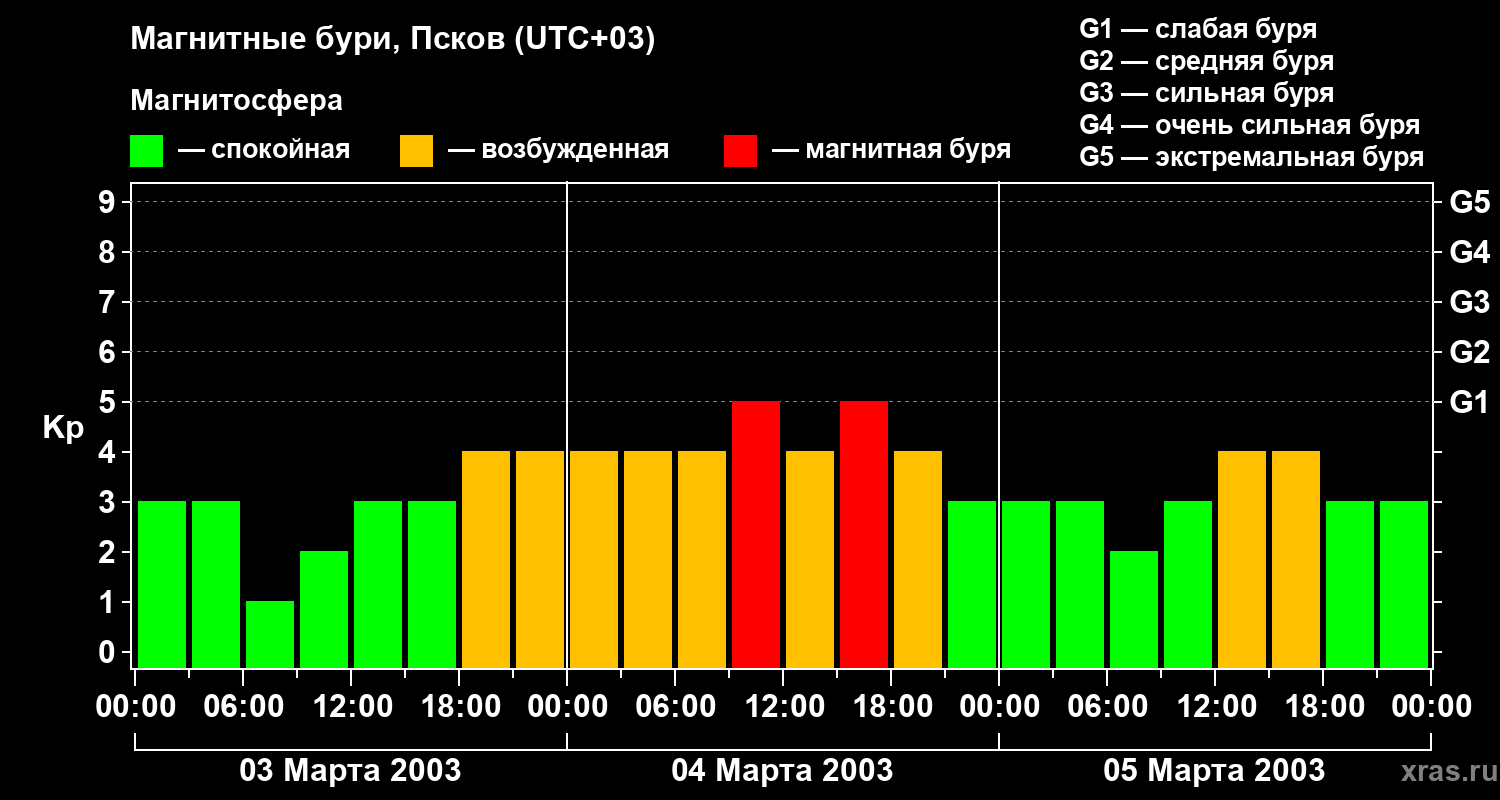Click the 'G4 — очень сильная буря' legend line
Image resolution: width=1500 pixels, height=800 pixels.
pos(1250,125)
